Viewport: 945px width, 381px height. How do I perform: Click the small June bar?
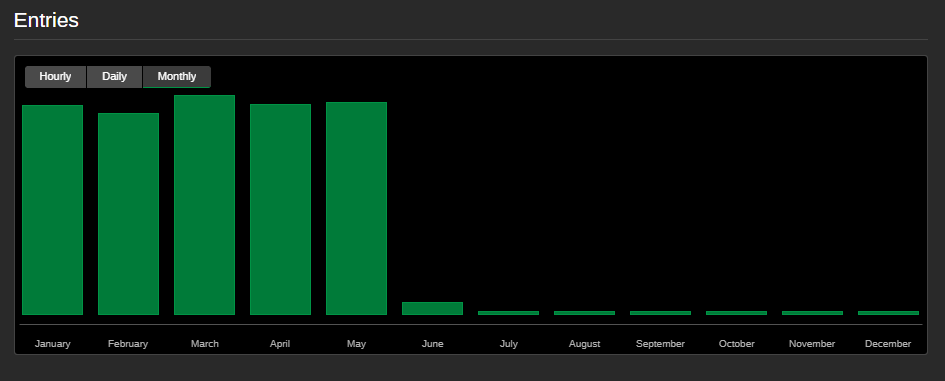(x=432, y=309)
